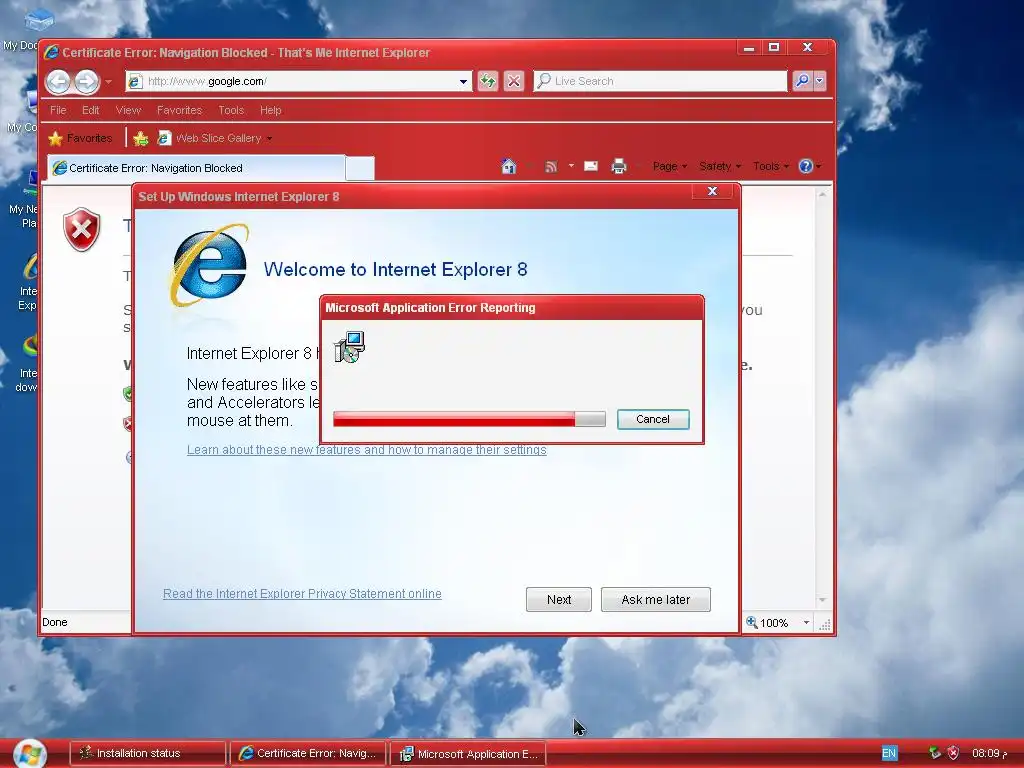Screen dimensions: 1024x768
Task: Click the network tray icon
Action: [x=935, y=753]
